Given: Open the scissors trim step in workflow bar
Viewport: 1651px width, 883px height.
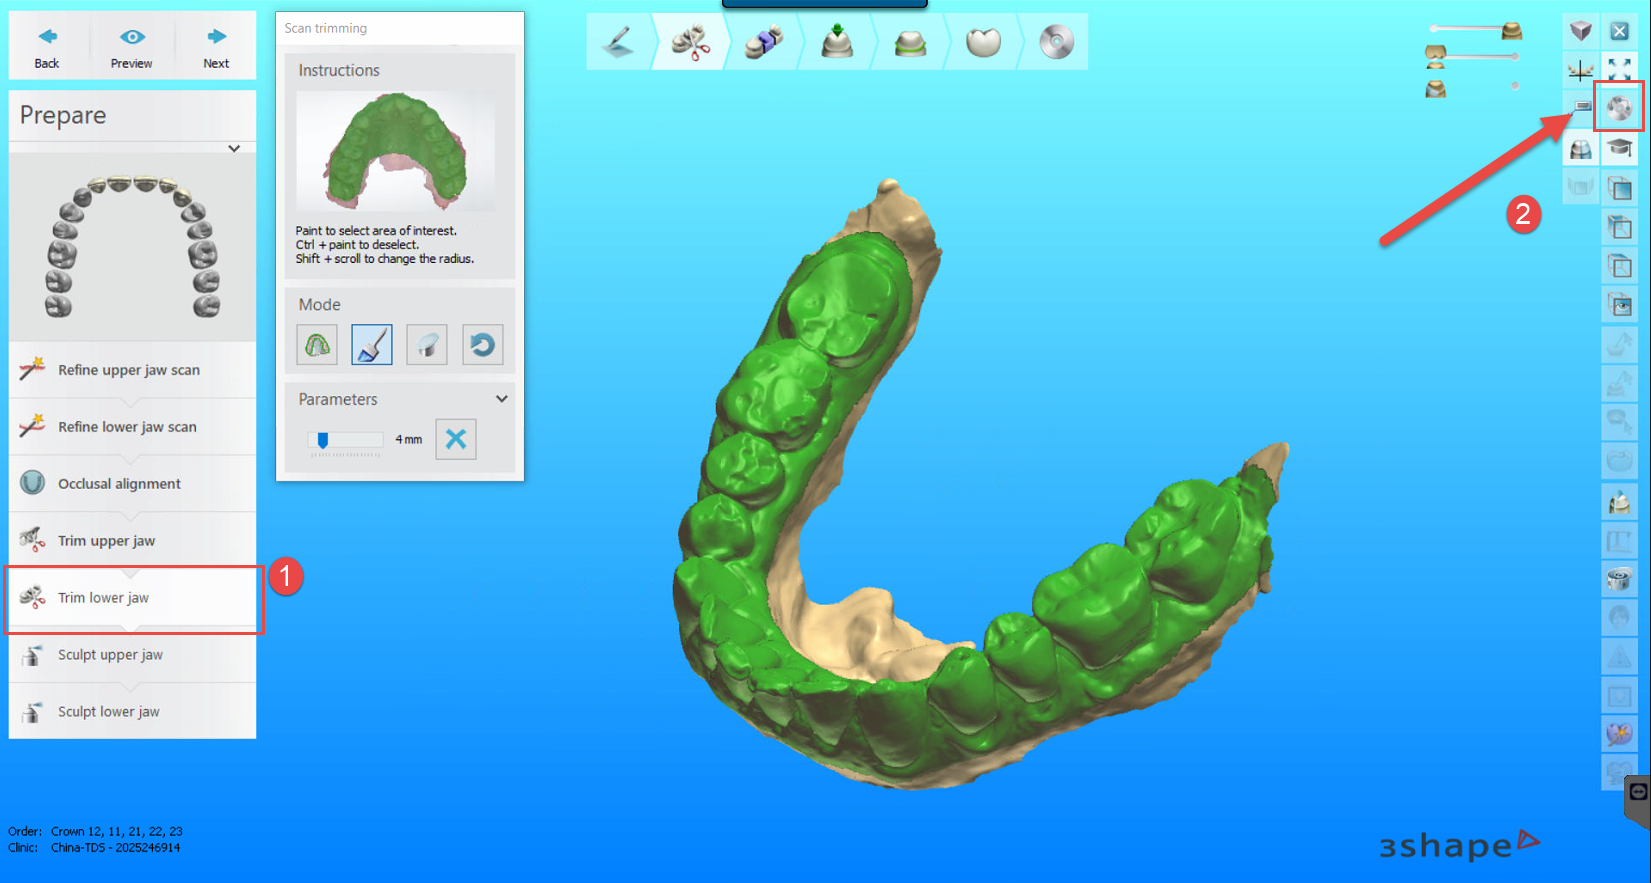Looking at the screenshot, I should pyautogui.click(x=690, y=43).
